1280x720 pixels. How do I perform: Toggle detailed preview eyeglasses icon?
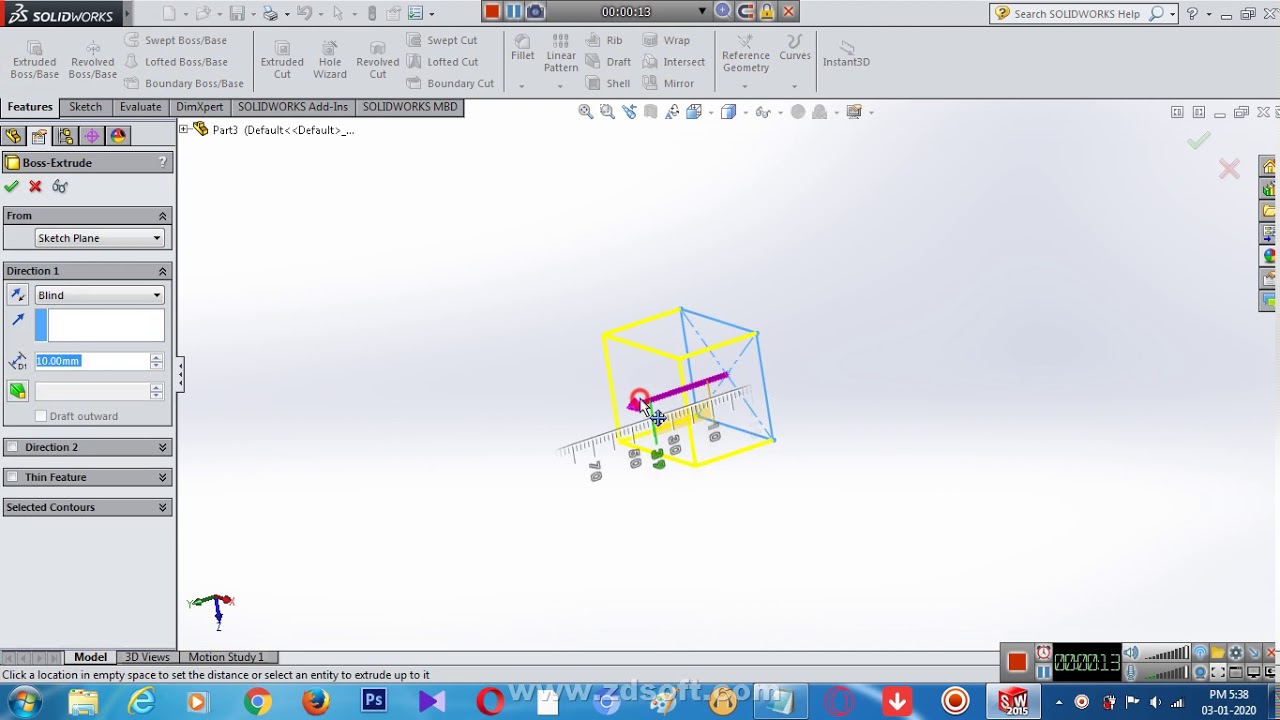coord(60,186)
